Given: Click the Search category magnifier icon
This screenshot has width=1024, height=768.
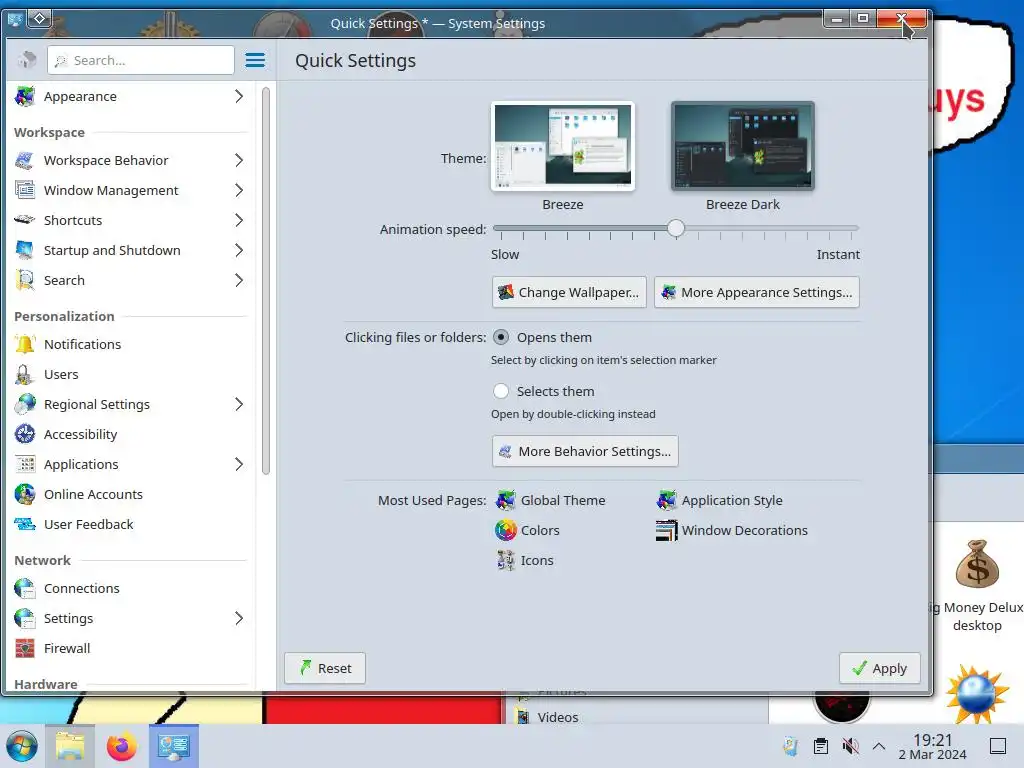Looking at the screenshot, I should point(25,280).
